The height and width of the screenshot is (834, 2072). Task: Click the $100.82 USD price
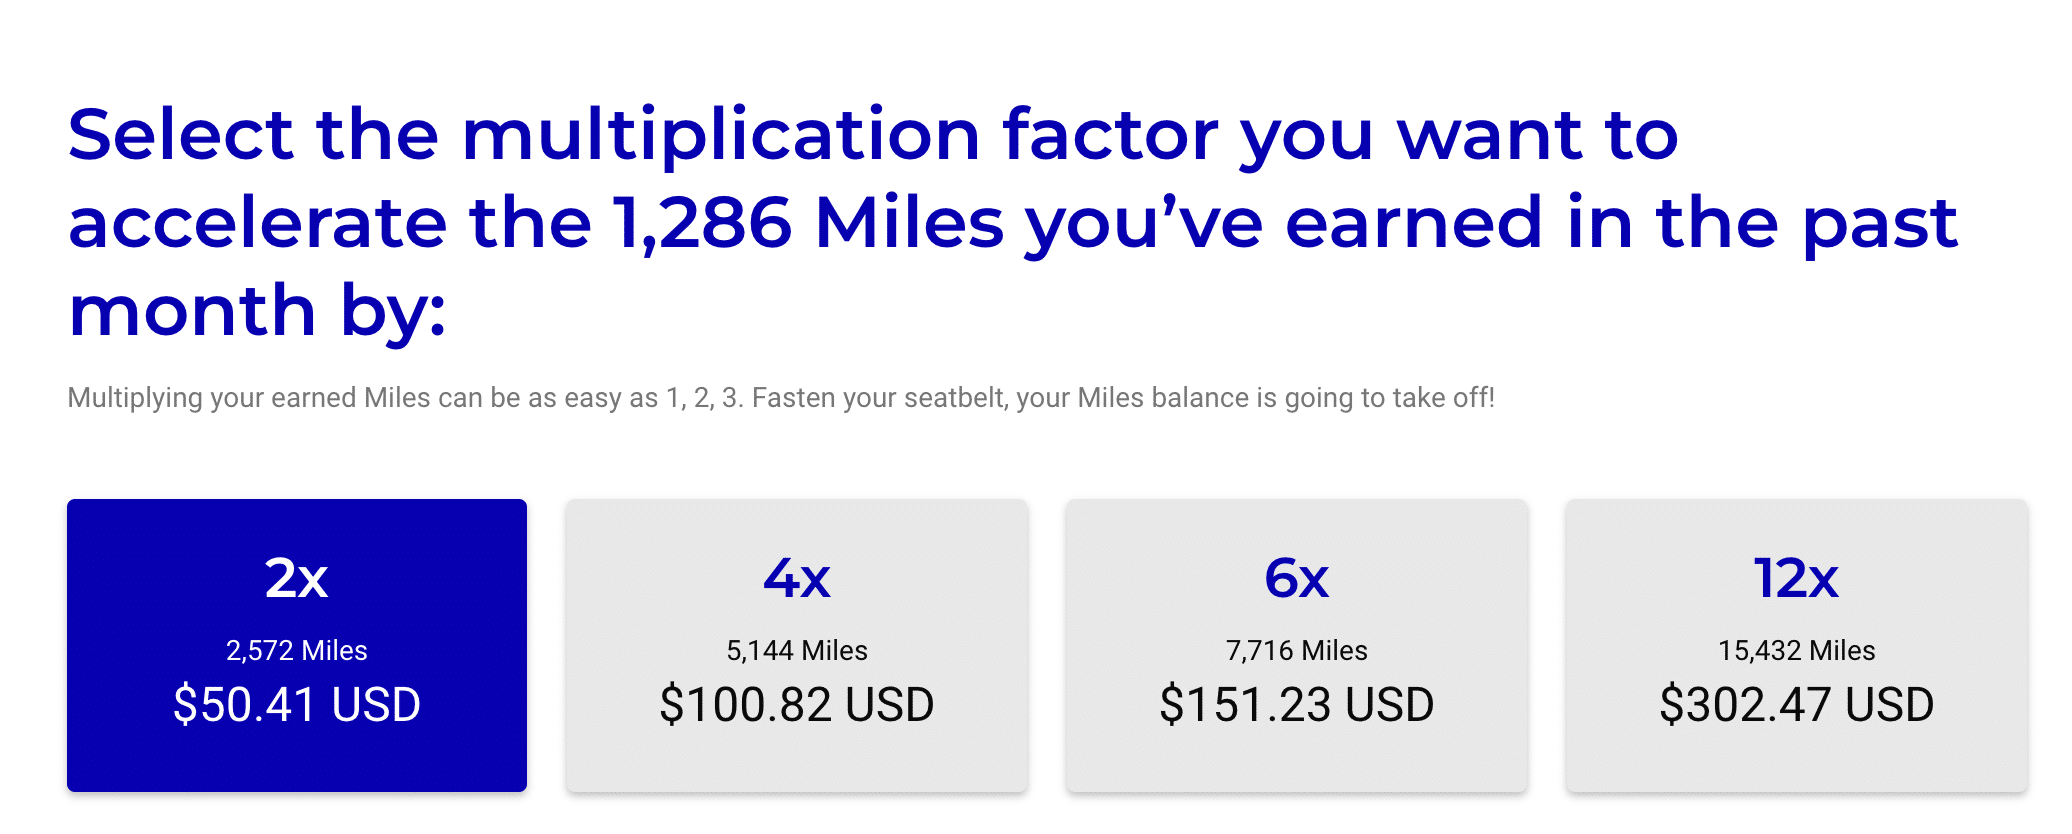tap(796, 704)
